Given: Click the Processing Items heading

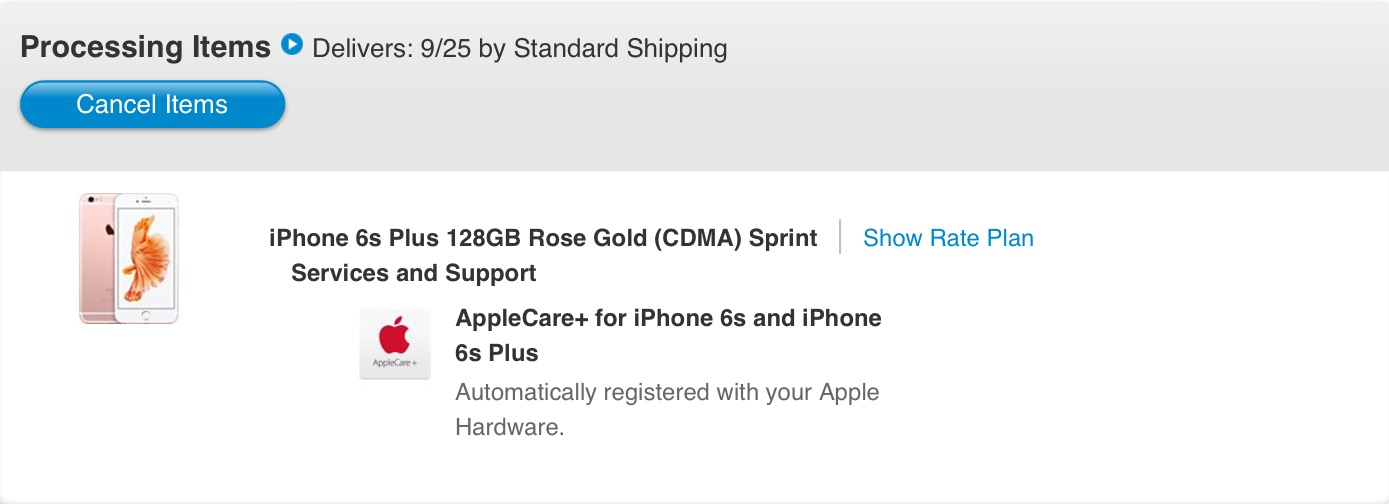Looking at the screenshot, I should click(145, 47).
